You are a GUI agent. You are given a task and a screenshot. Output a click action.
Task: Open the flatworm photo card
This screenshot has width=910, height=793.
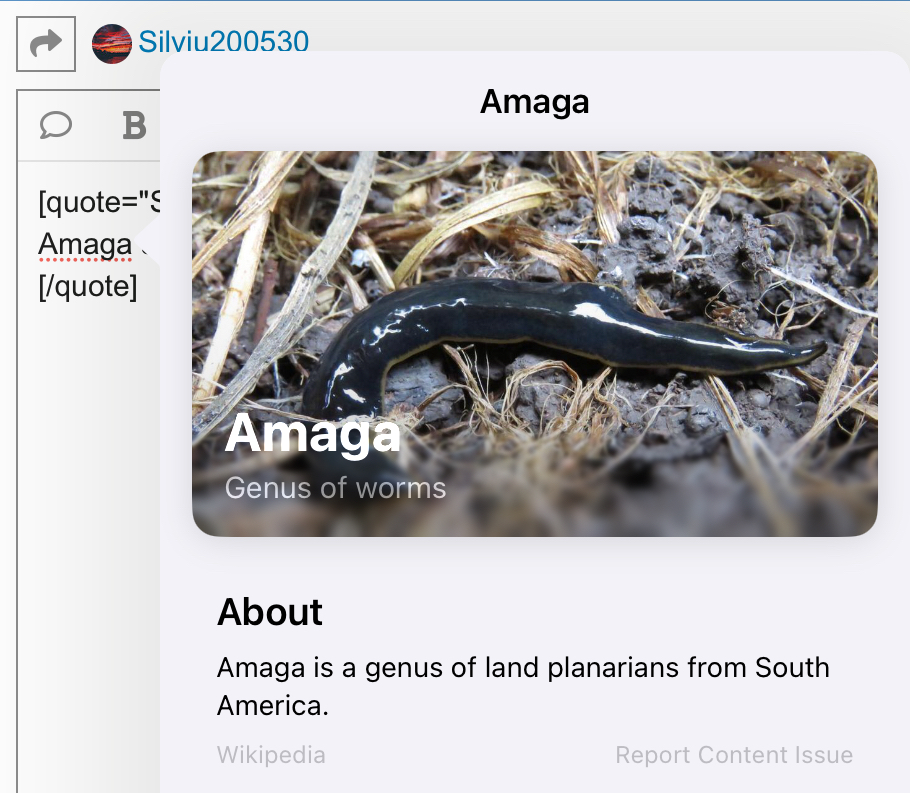click(x=535, y=344)
